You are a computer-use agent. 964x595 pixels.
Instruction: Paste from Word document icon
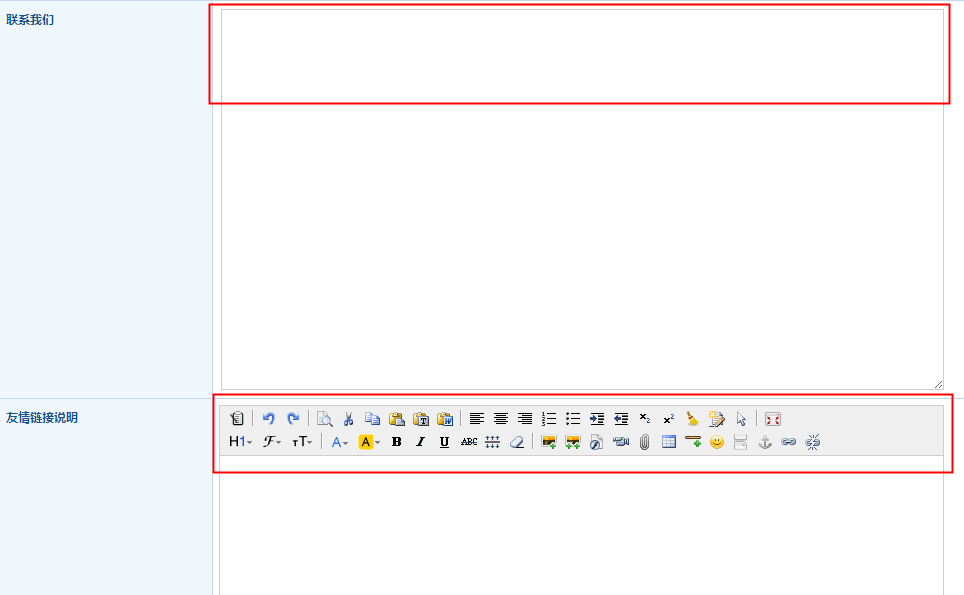pyautogui.click(x=445, y=419)
